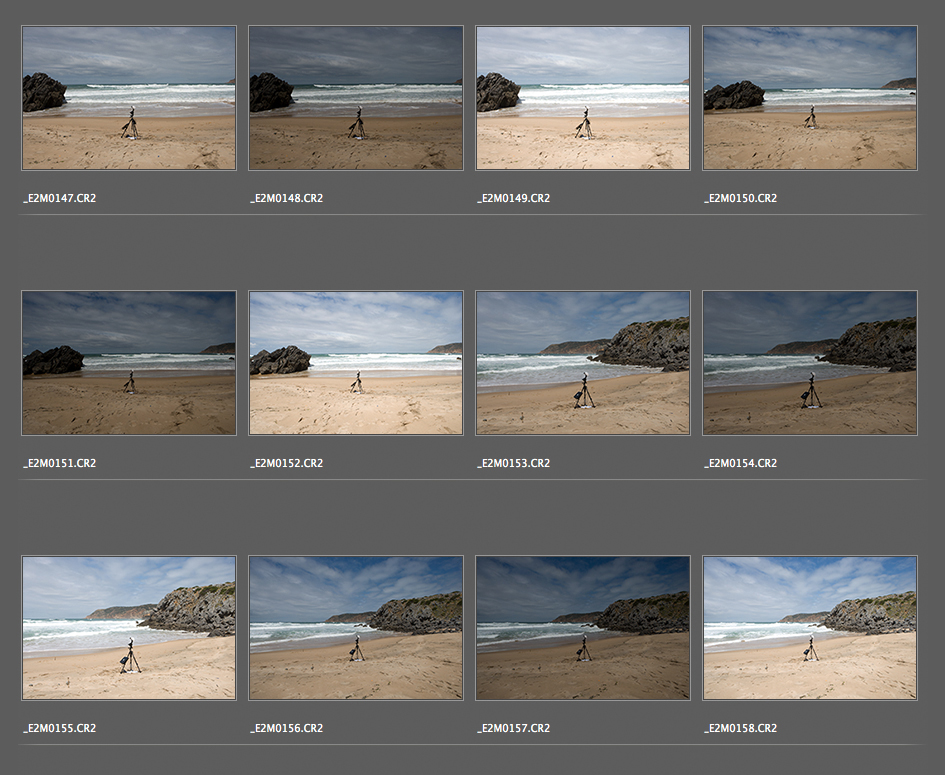Screen dimensions: 945x775
Task: Pick the _E2M0155.CR2 thumbnail image
Action: point(129,628)
